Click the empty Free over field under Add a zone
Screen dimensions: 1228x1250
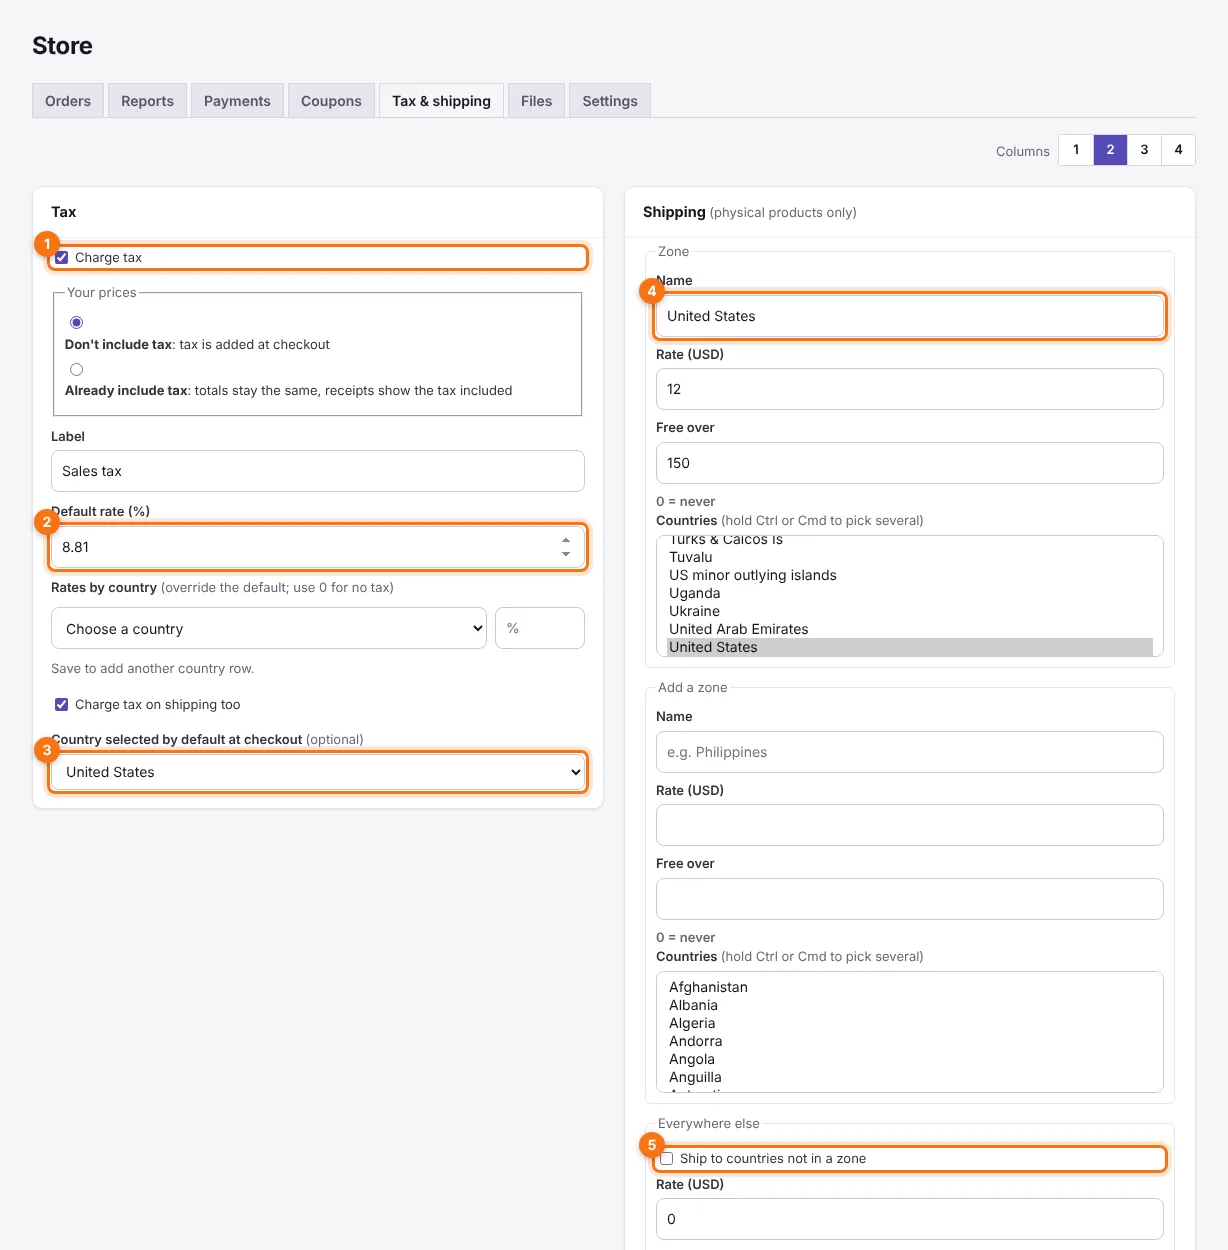(x=910, y=899)
